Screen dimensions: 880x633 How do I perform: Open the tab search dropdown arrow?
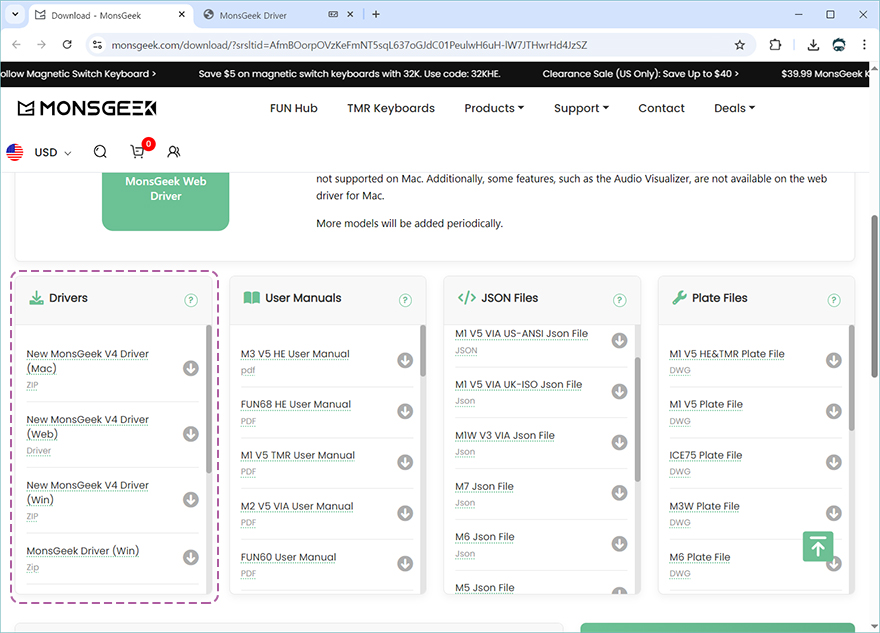[15, 15]
